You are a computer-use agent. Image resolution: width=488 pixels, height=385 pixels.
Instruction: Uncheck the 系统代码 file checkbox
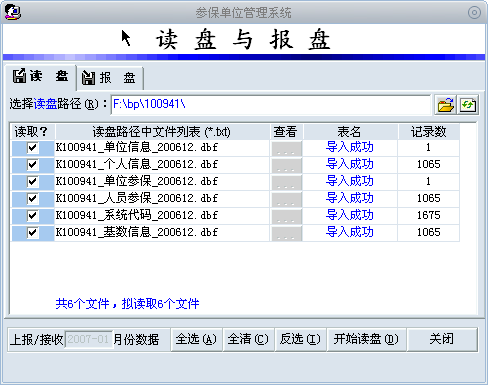click(33, 216)
